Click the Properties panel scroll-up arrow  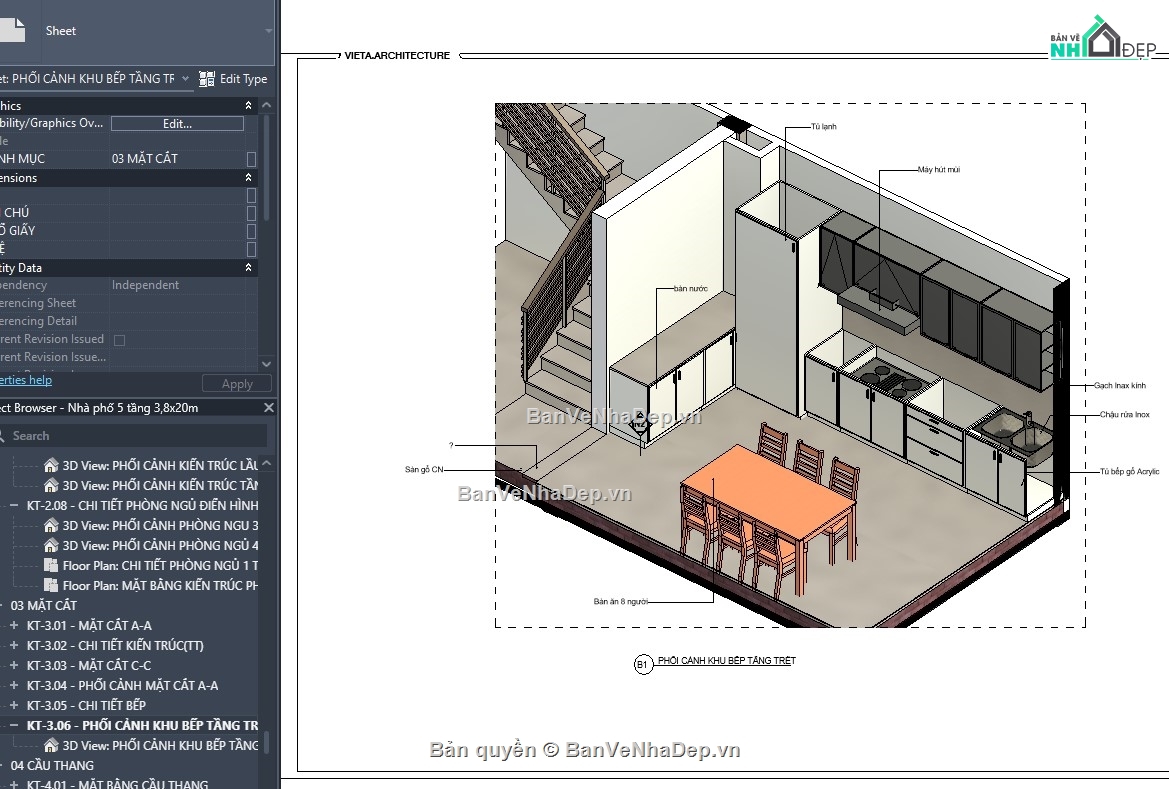[267, 105]
